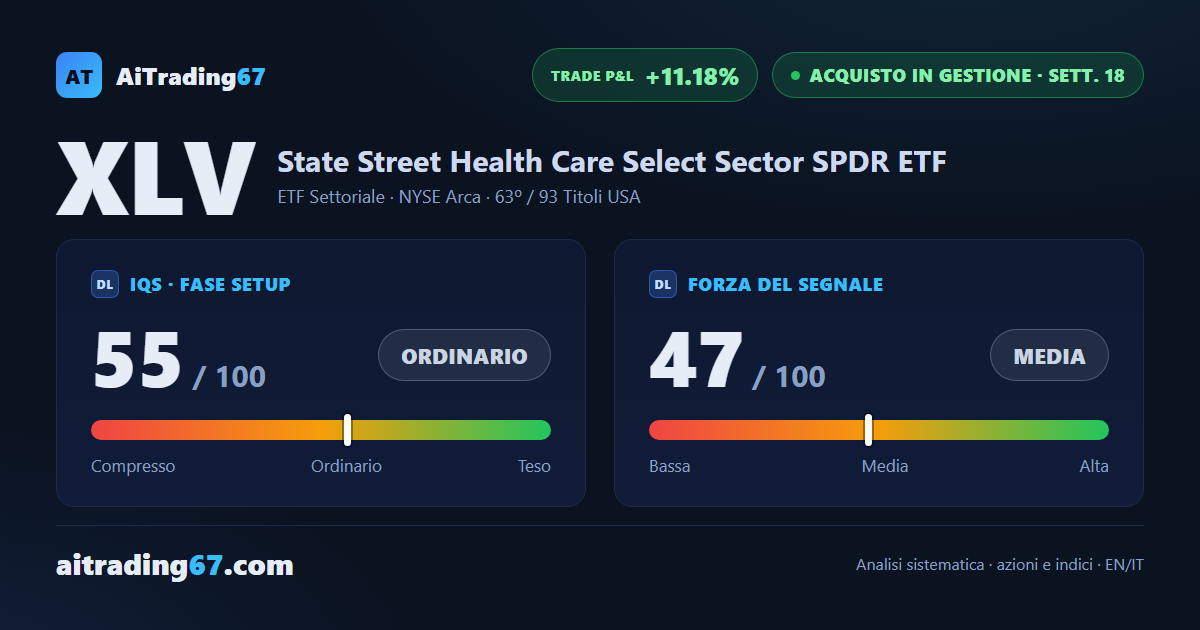Click the DL badge beside IQS Fase Setup
1200x630 pixels.
(x=105, y=284)
